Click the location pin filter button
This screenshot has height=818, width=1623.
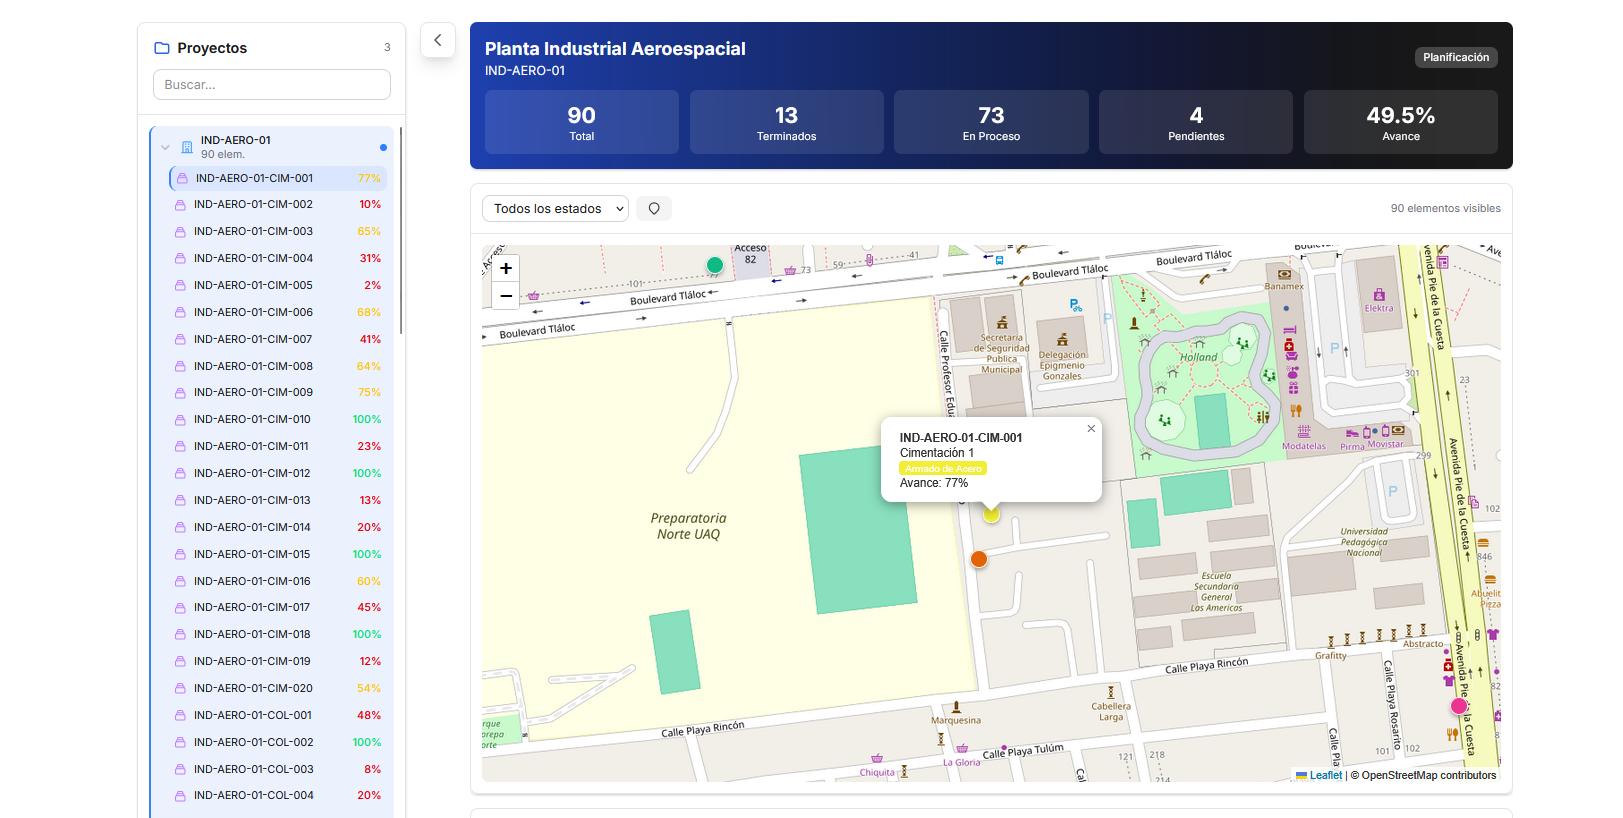(654, 209)
